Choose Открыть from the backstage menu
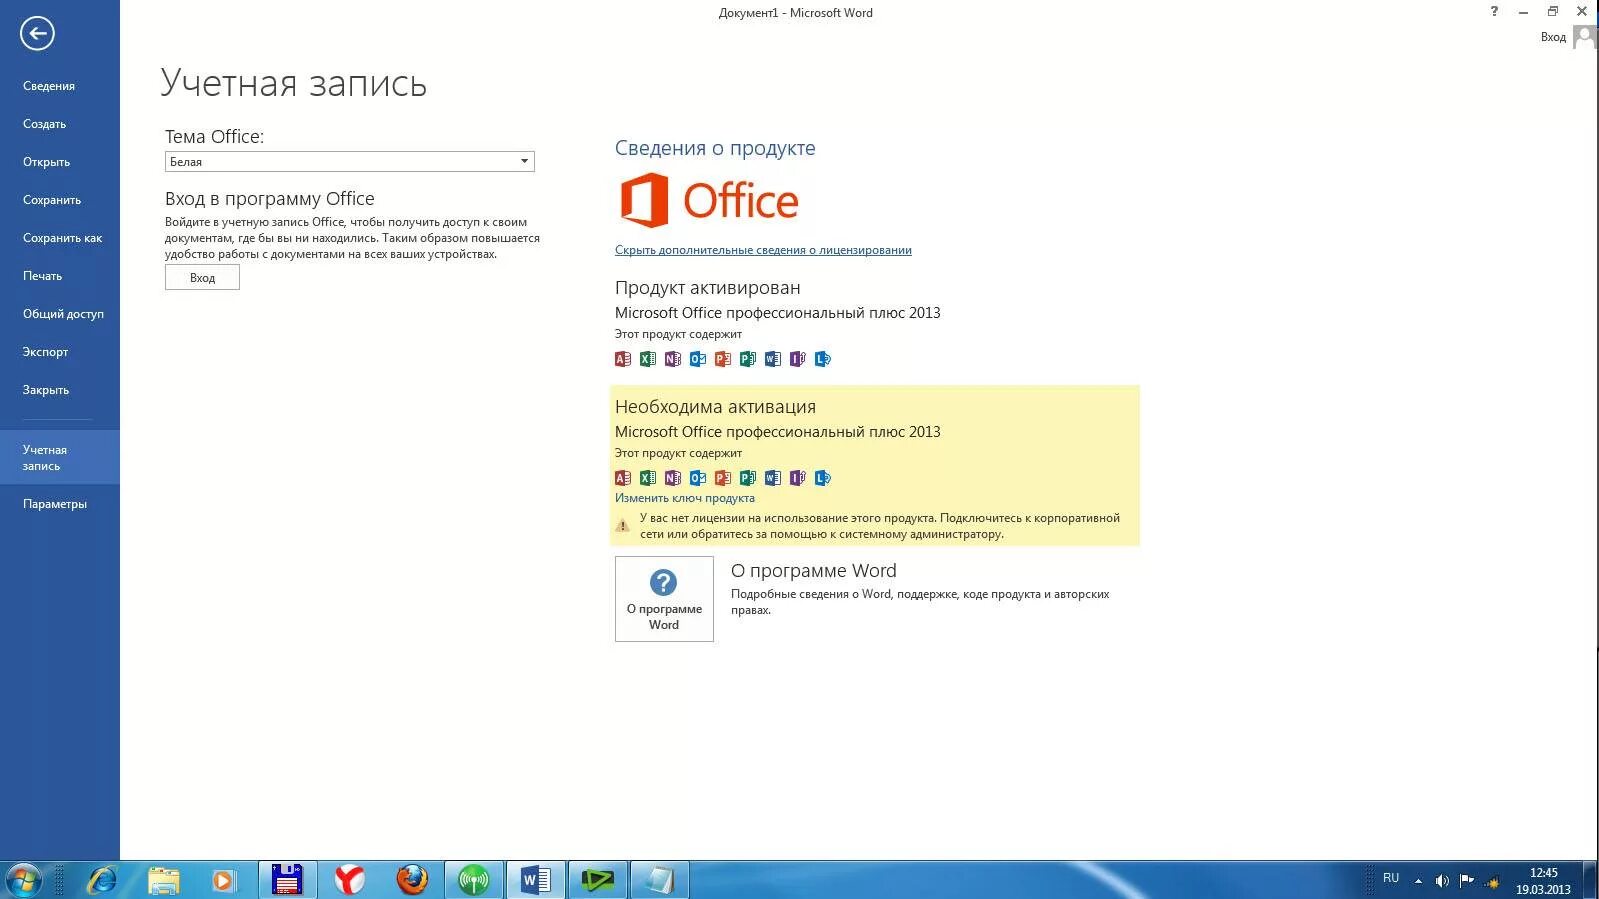Image resolution: width=1599 pixels, height=899 pixels. point(46,162)
